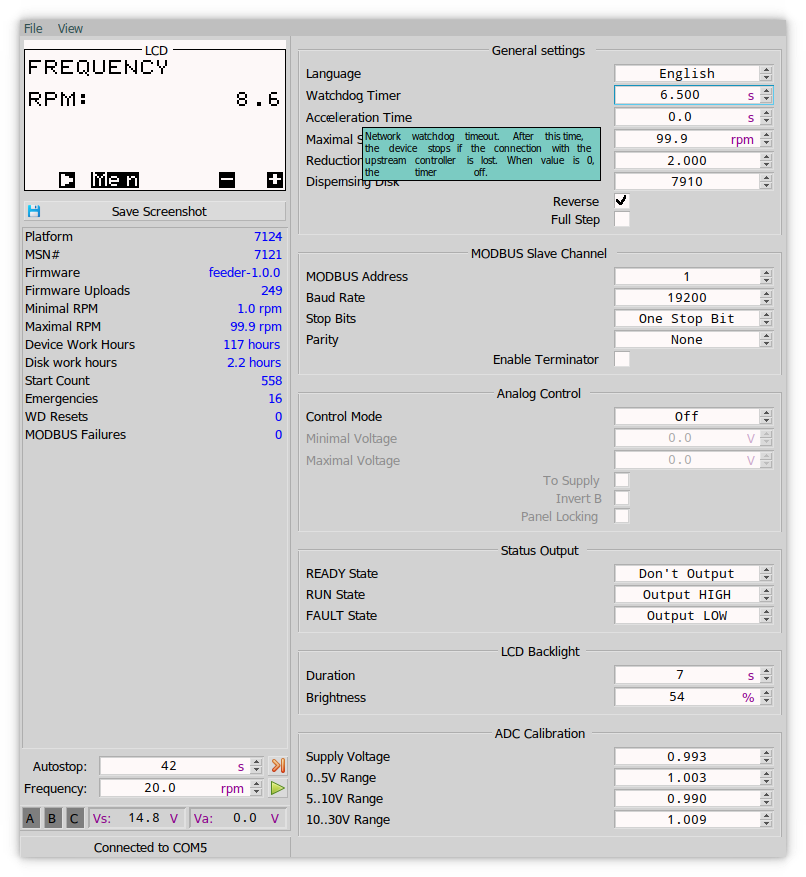Open the View menu
The height and width of the screenshot is (877, 806).
(70, 28)
